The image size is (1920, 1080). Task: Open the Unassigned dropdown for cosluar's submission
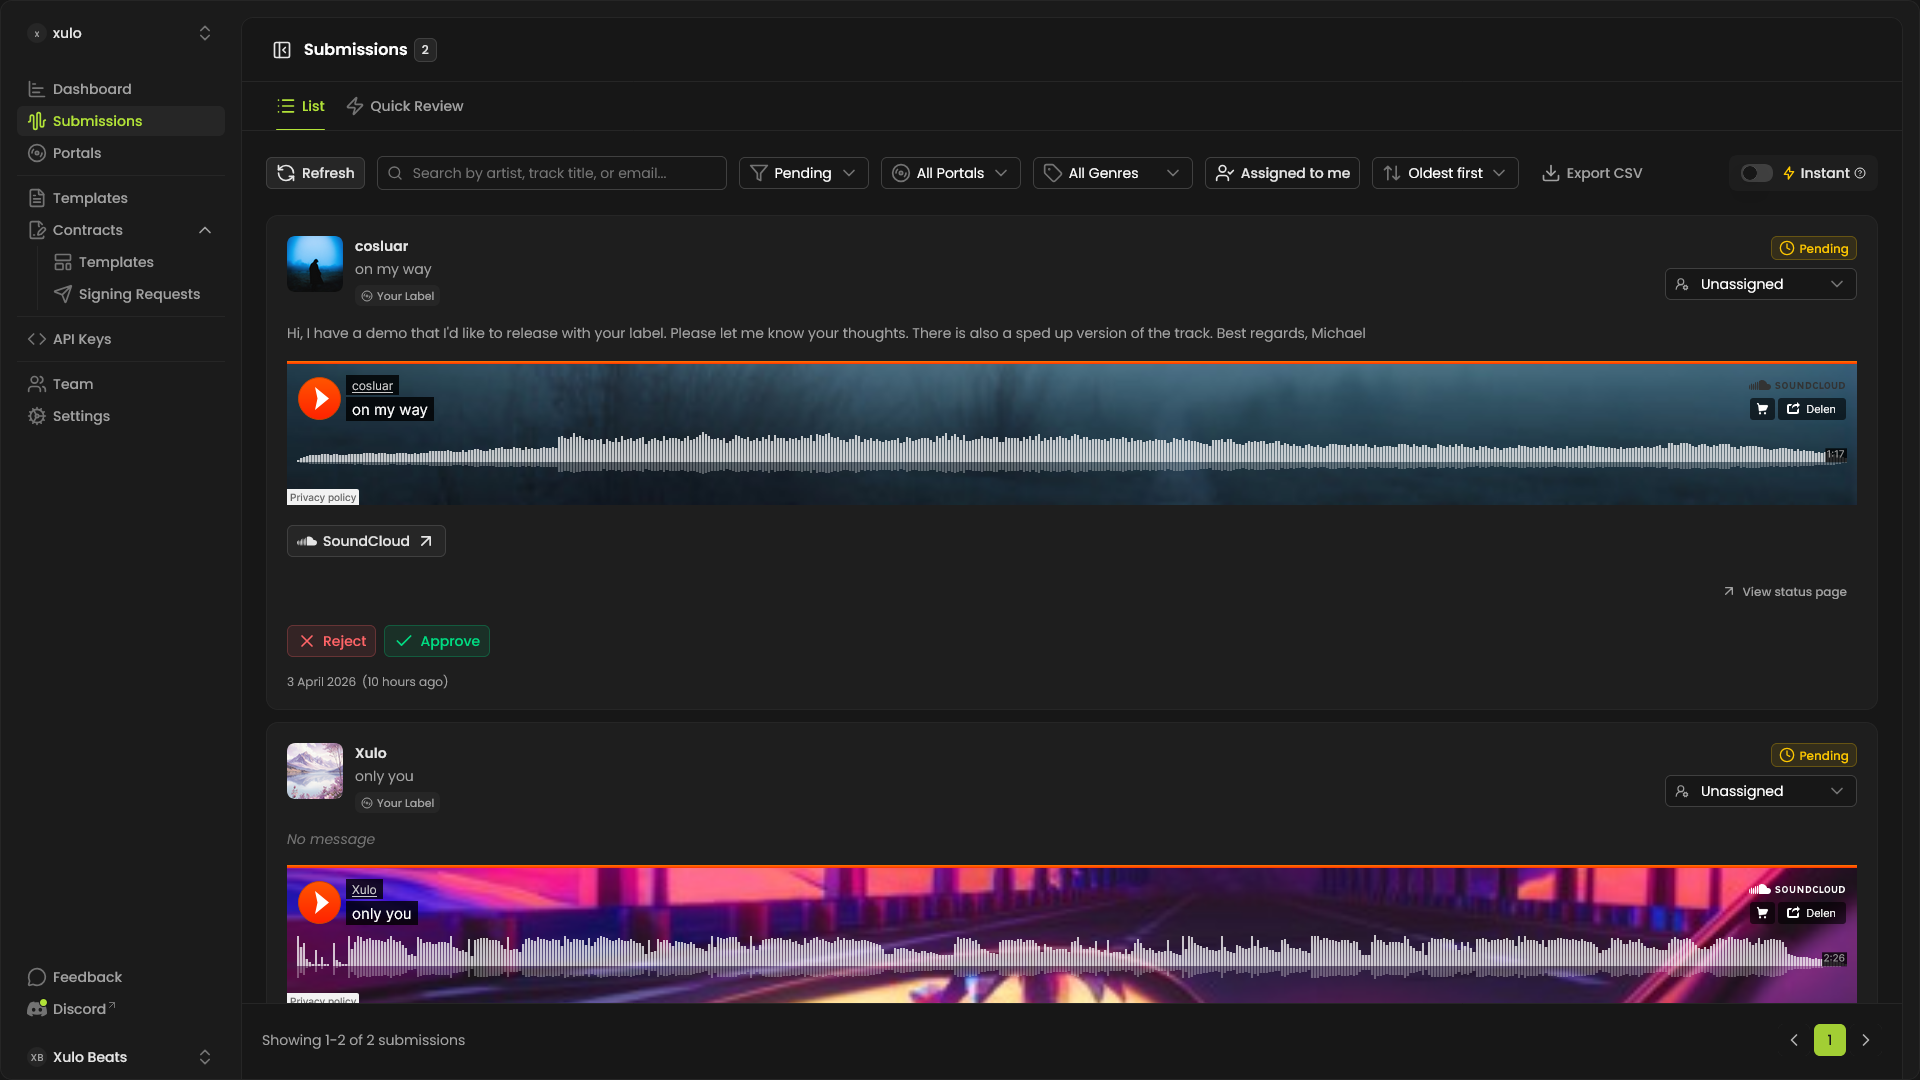click(1760, 284)
